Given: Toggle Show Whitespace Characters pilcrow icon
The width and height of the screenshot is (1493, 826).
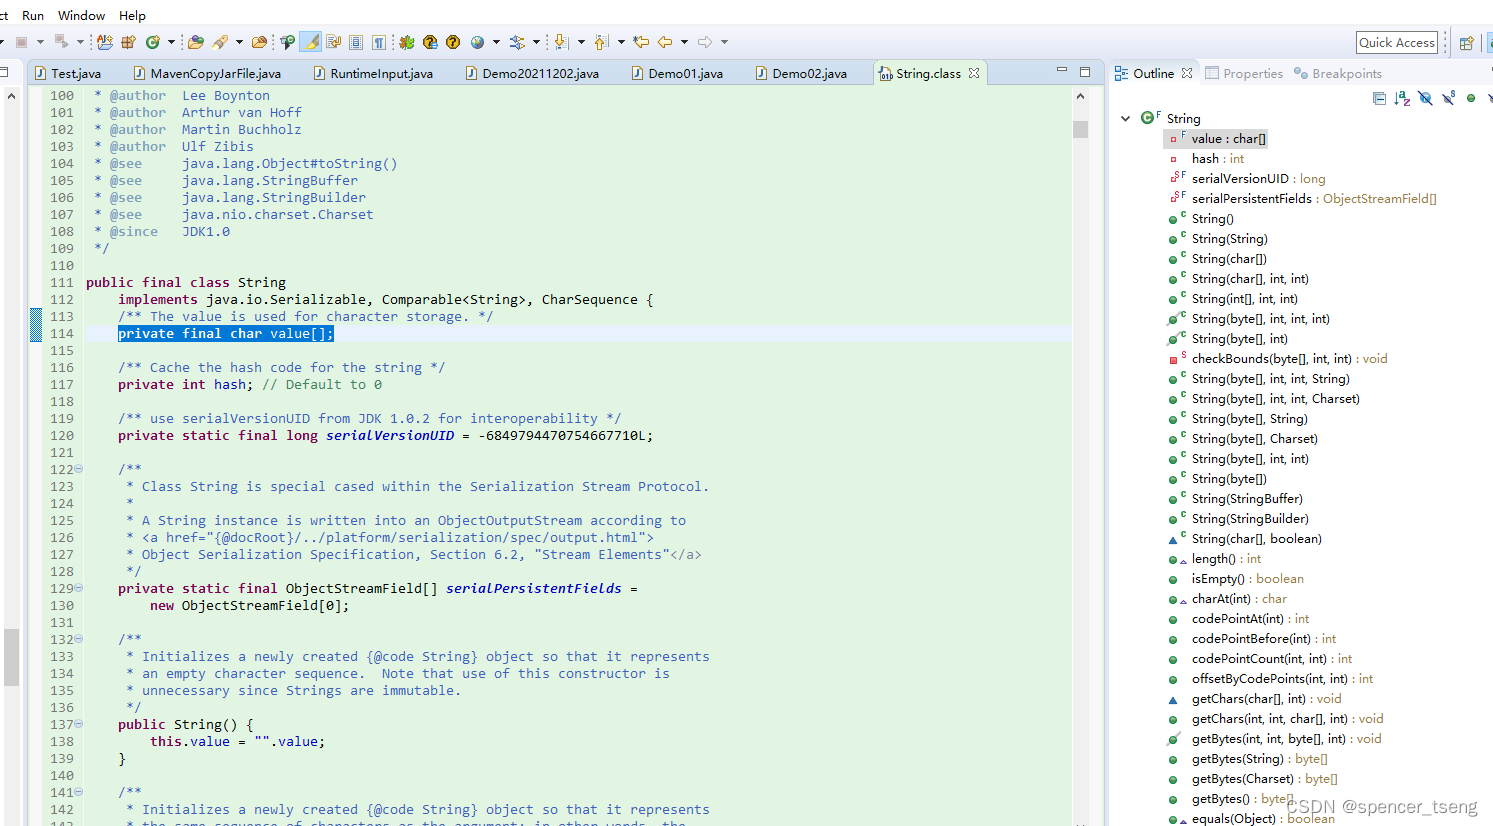Looking at the screenshot, I should 377,41.
